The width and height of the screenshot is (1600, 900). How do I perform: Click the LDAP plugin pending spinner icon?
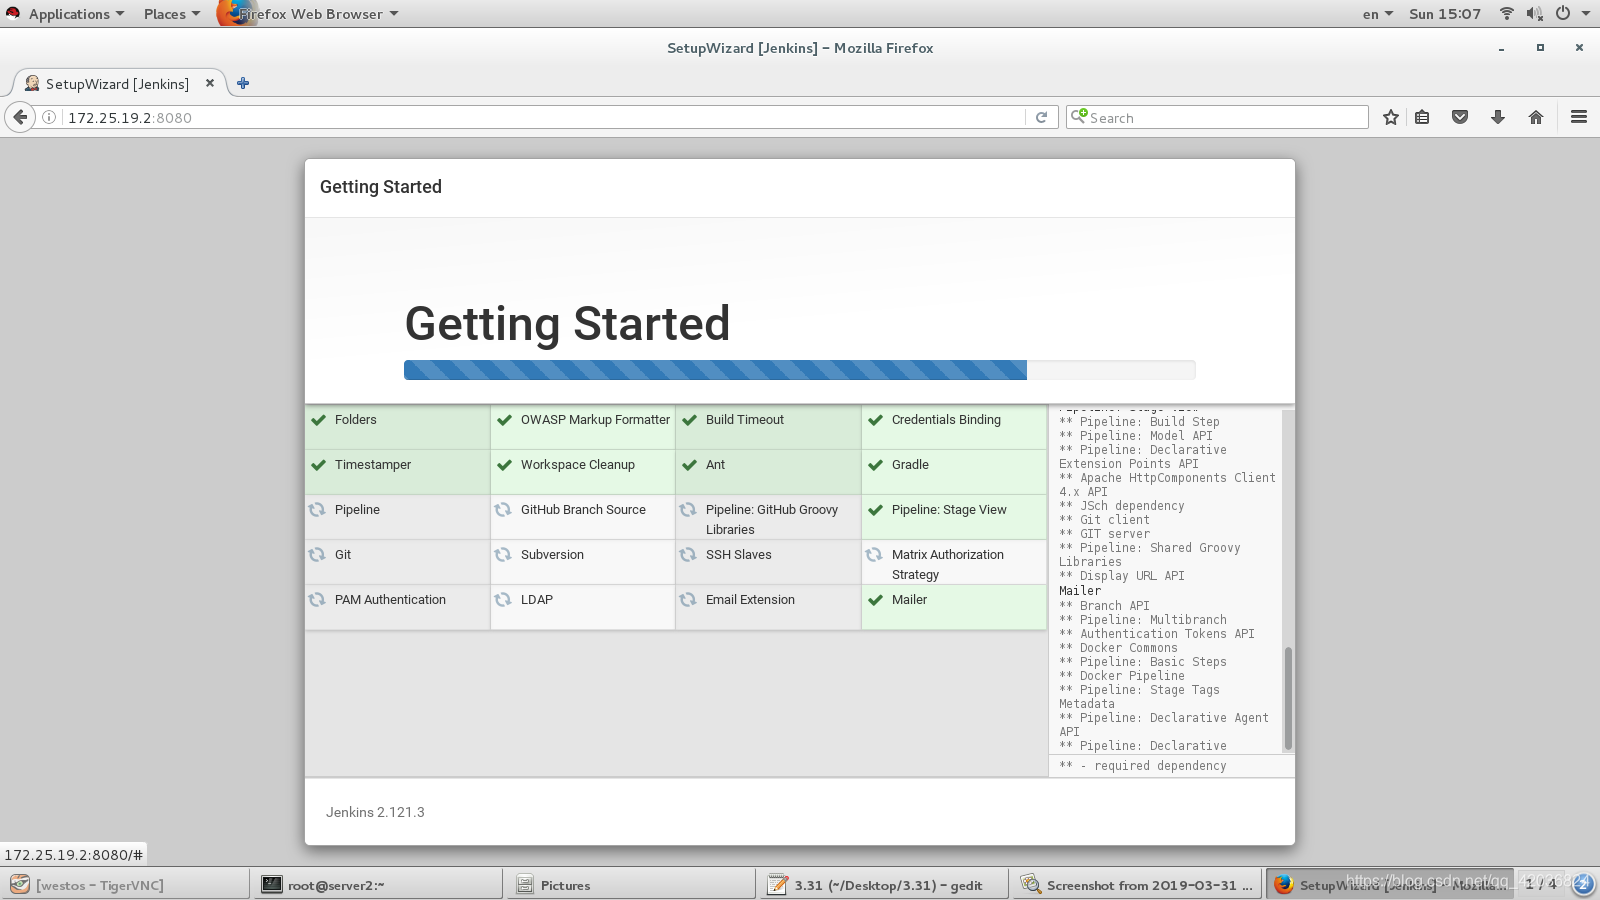503,600
